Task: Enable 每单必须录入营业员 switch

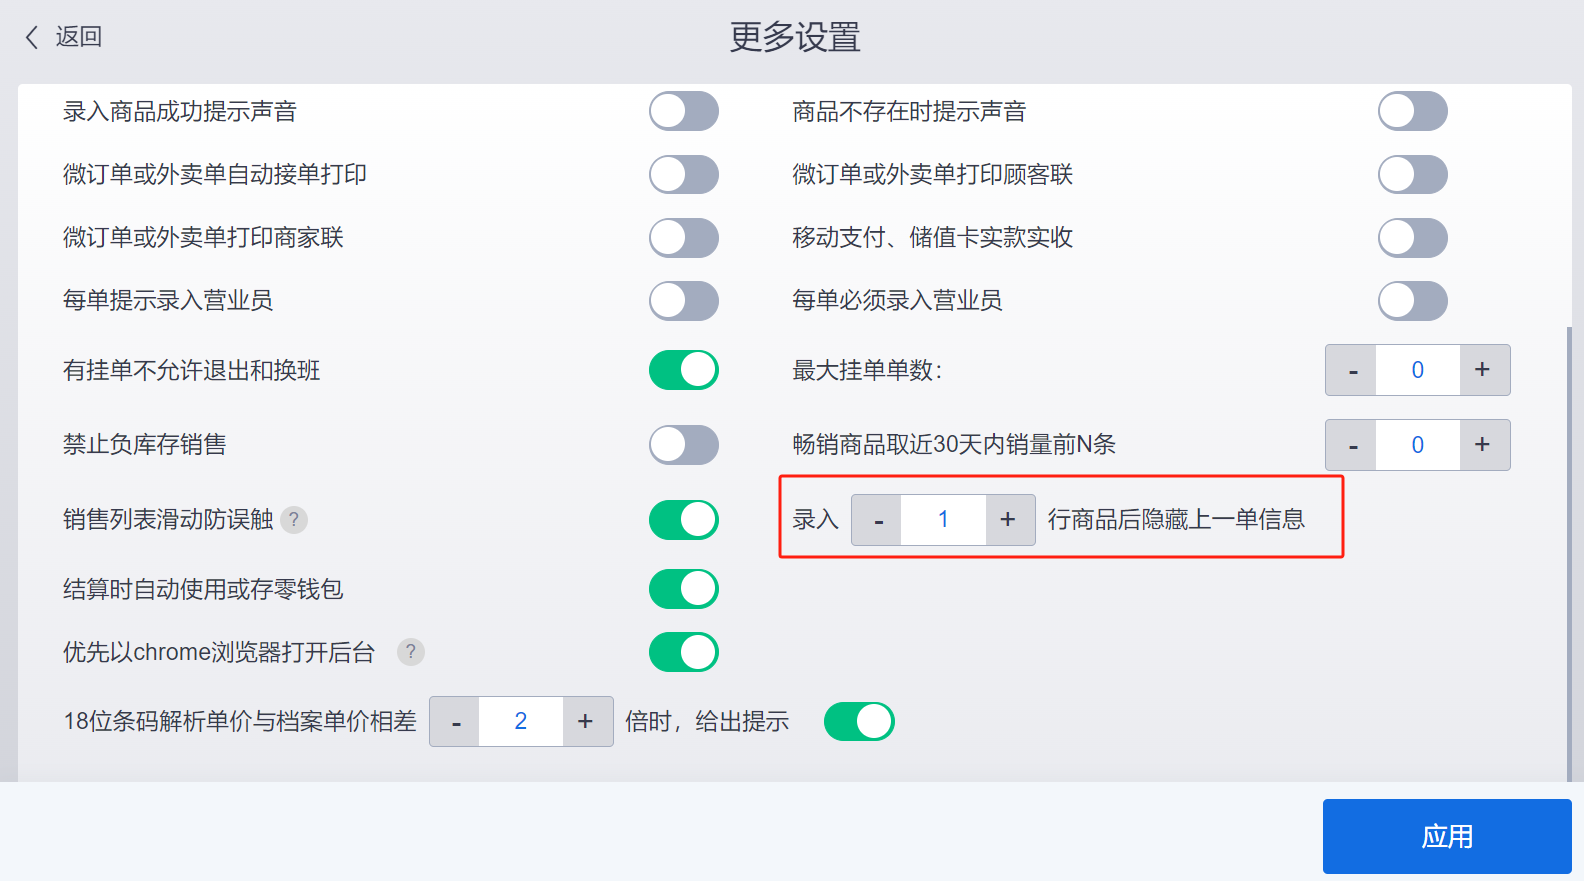Action: click(x=1413, y=301)
